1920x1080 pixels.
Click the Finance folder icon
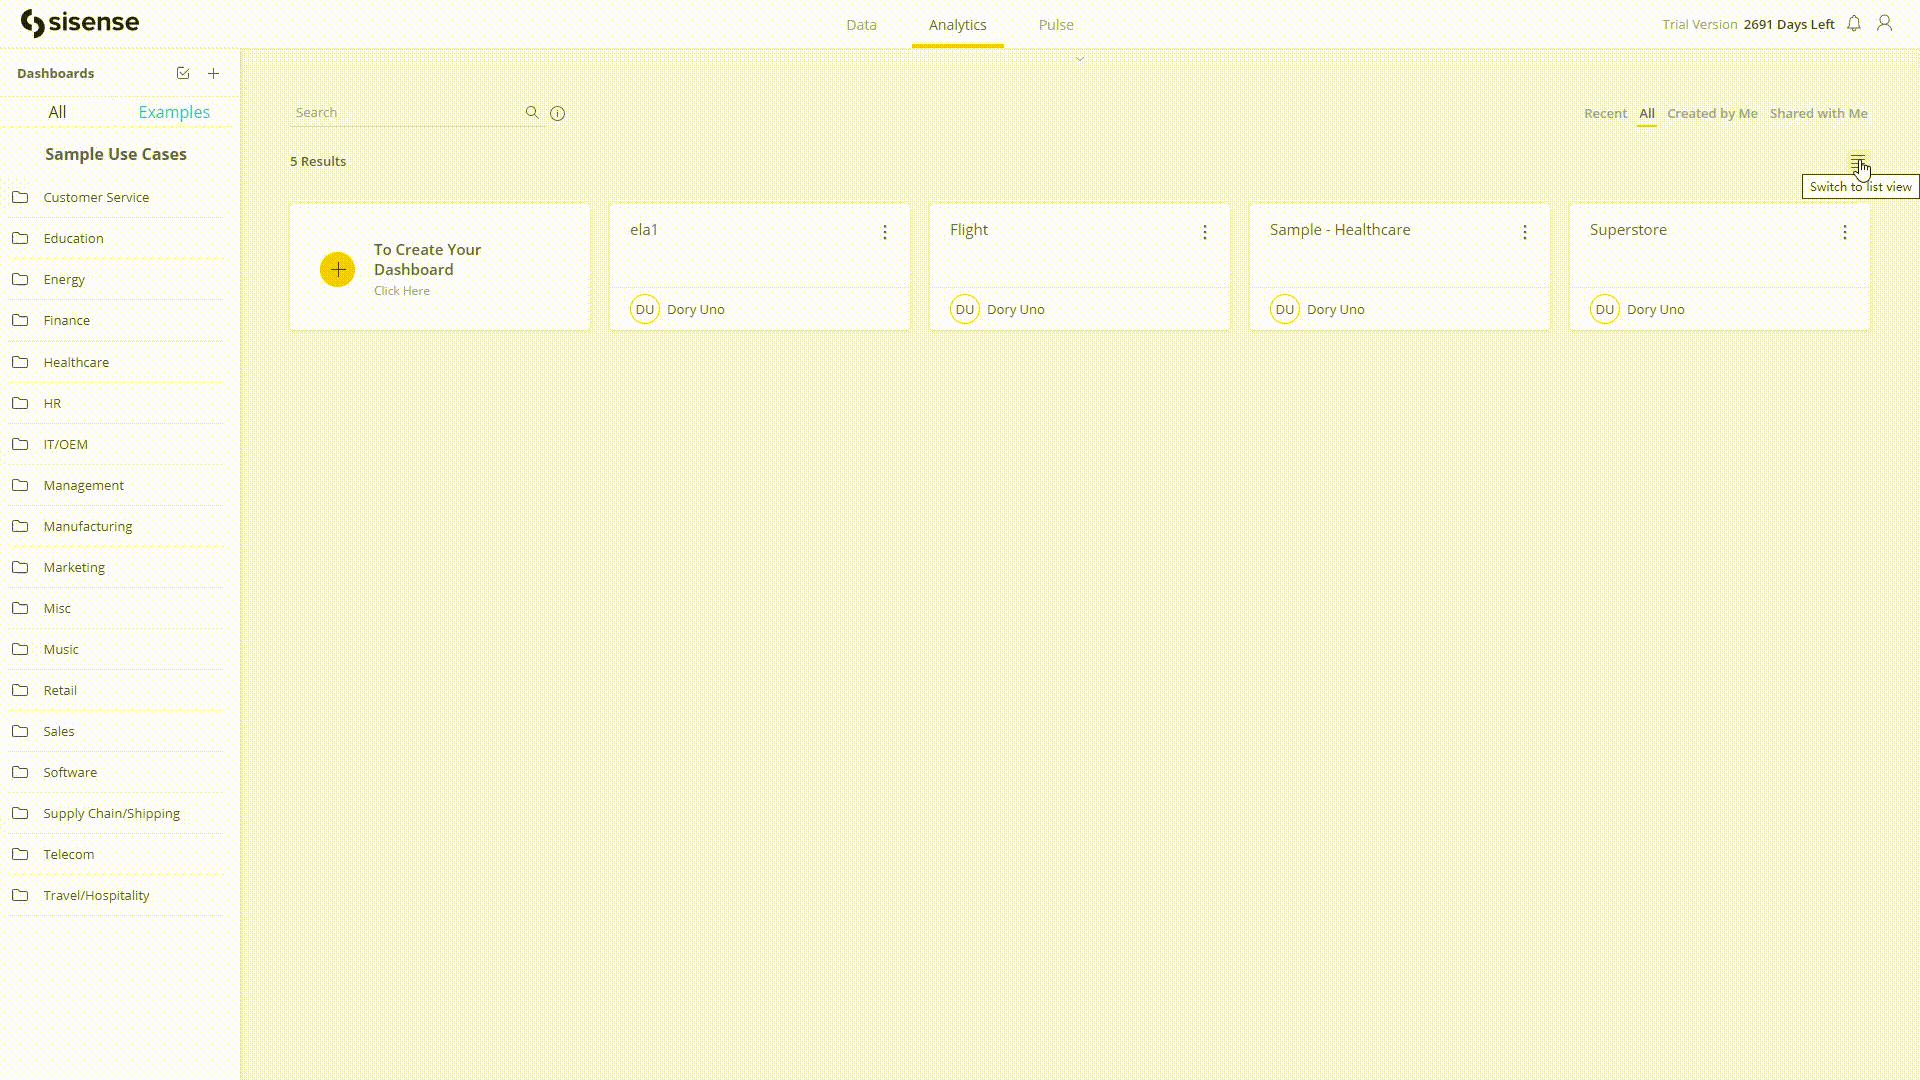tap(20, 320)
